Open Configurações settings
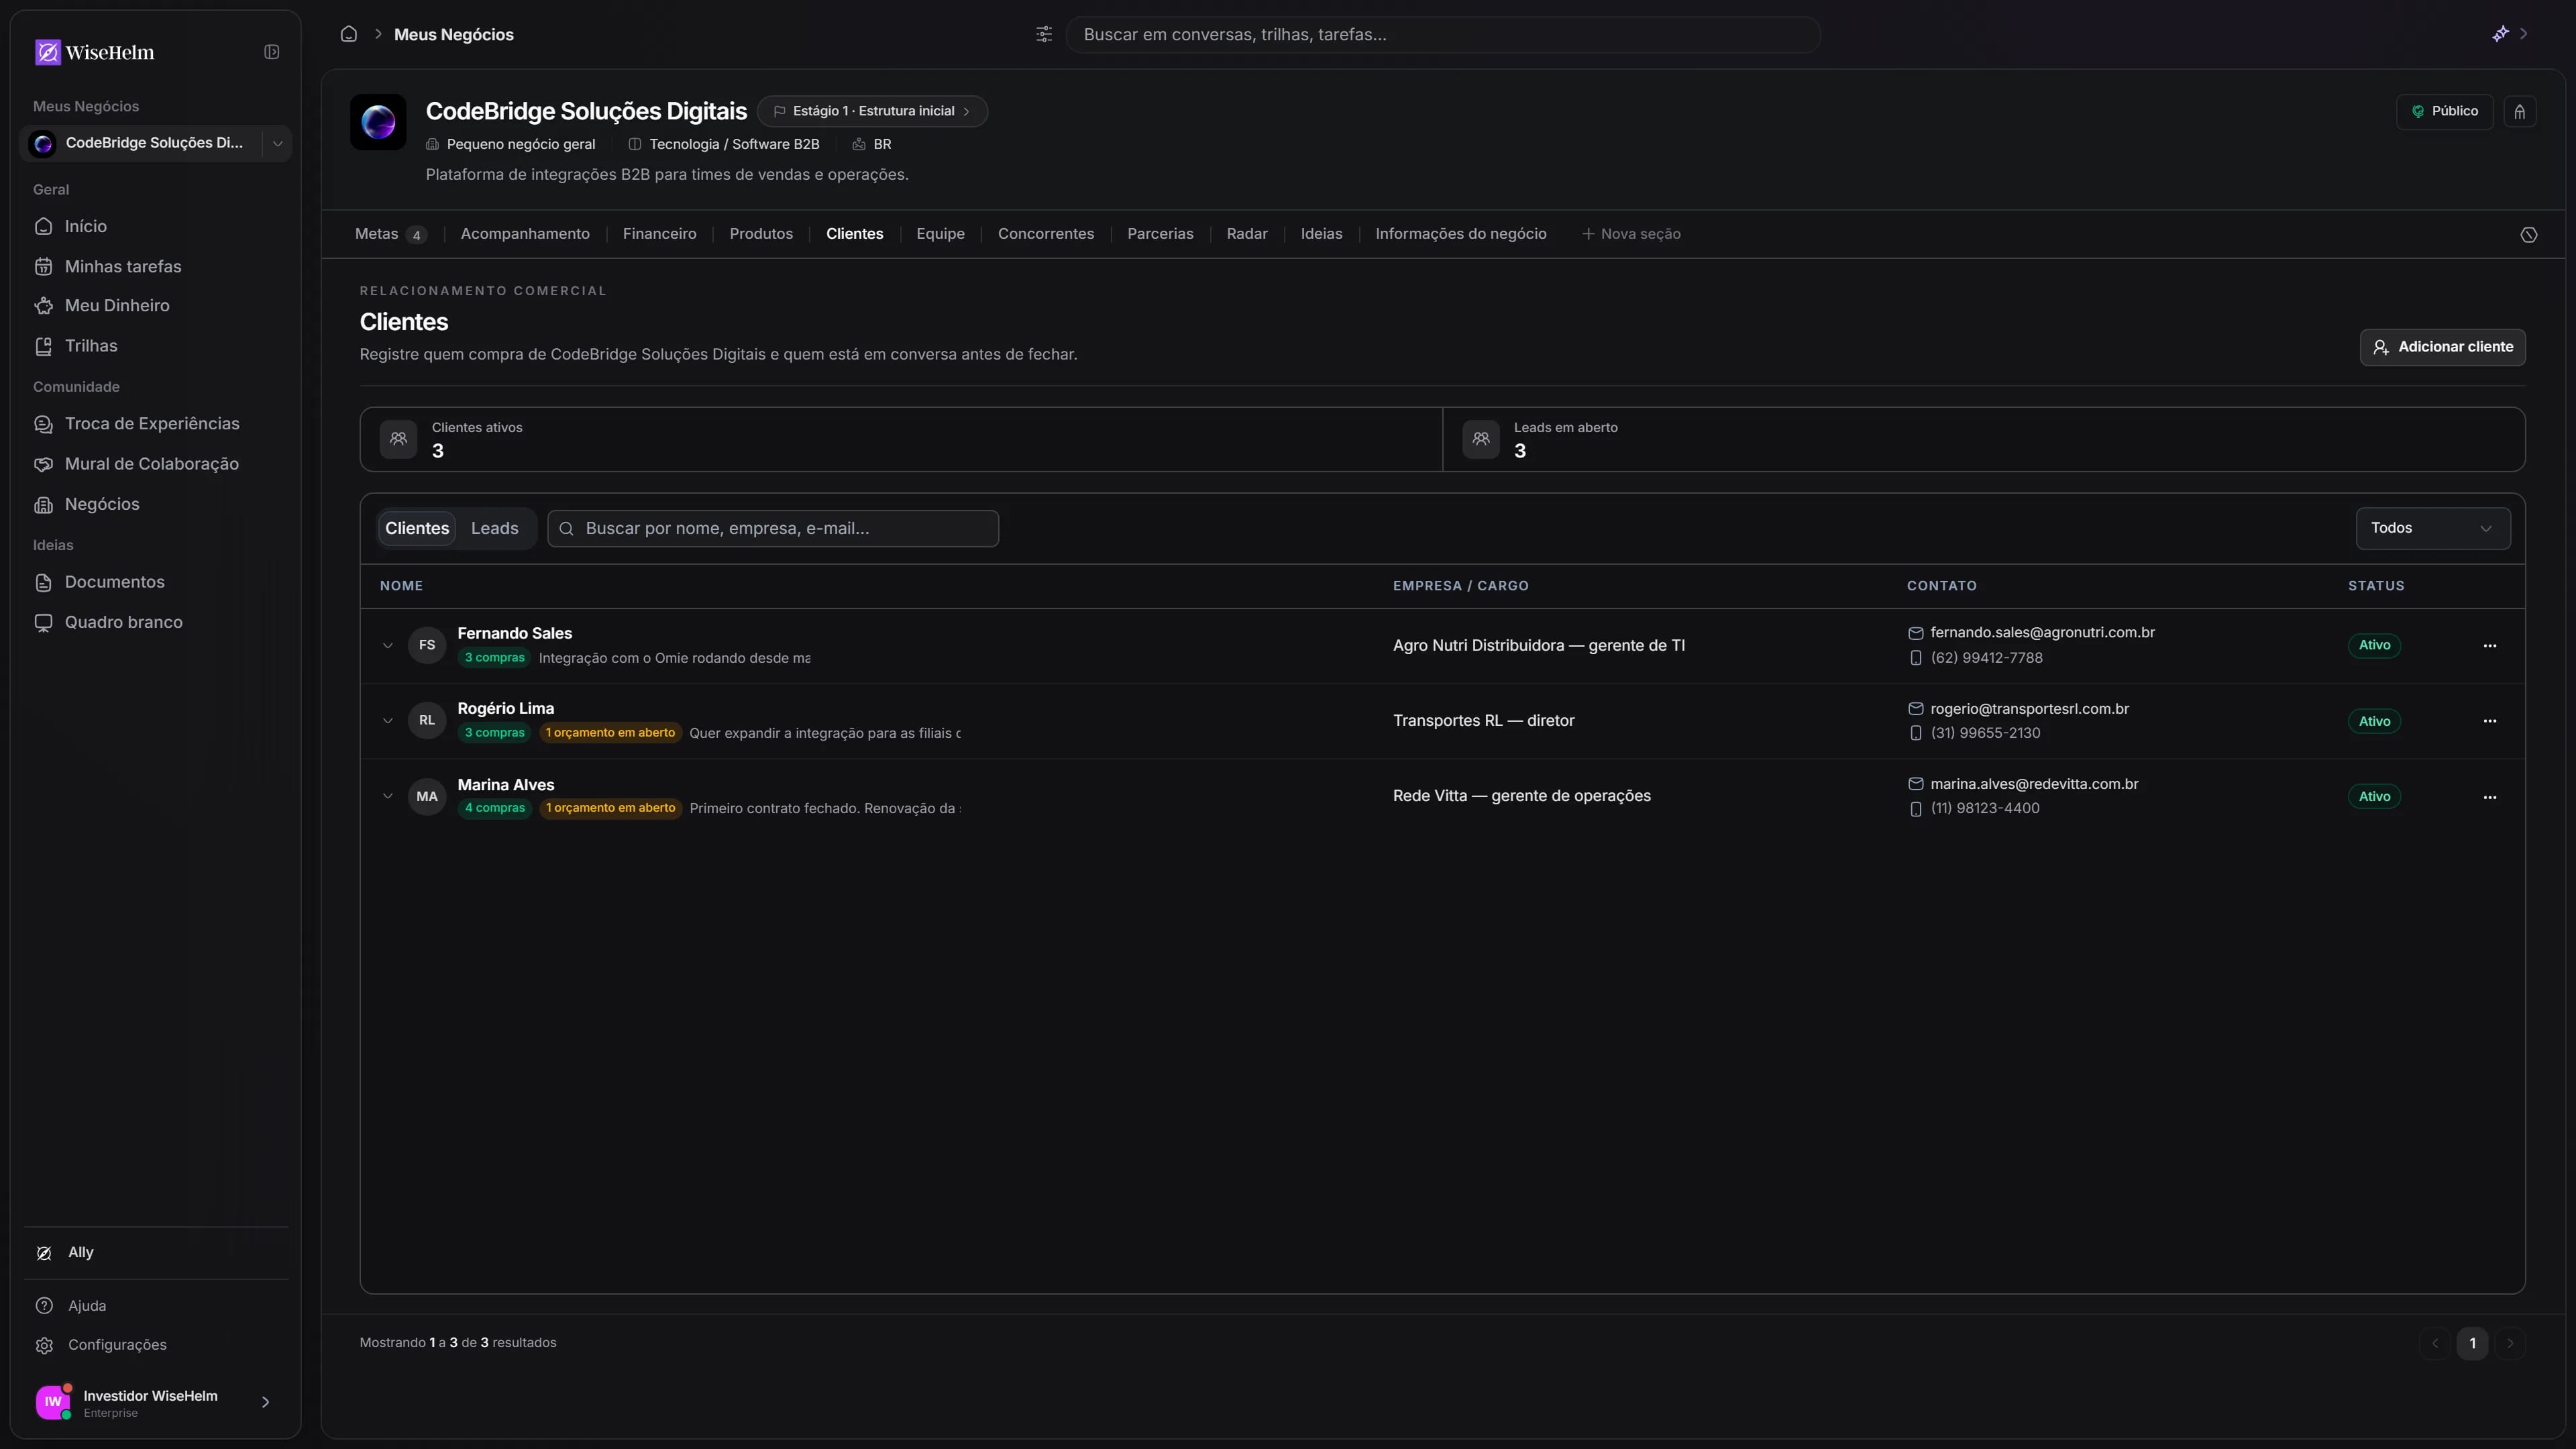 [x=156, y=1345]
